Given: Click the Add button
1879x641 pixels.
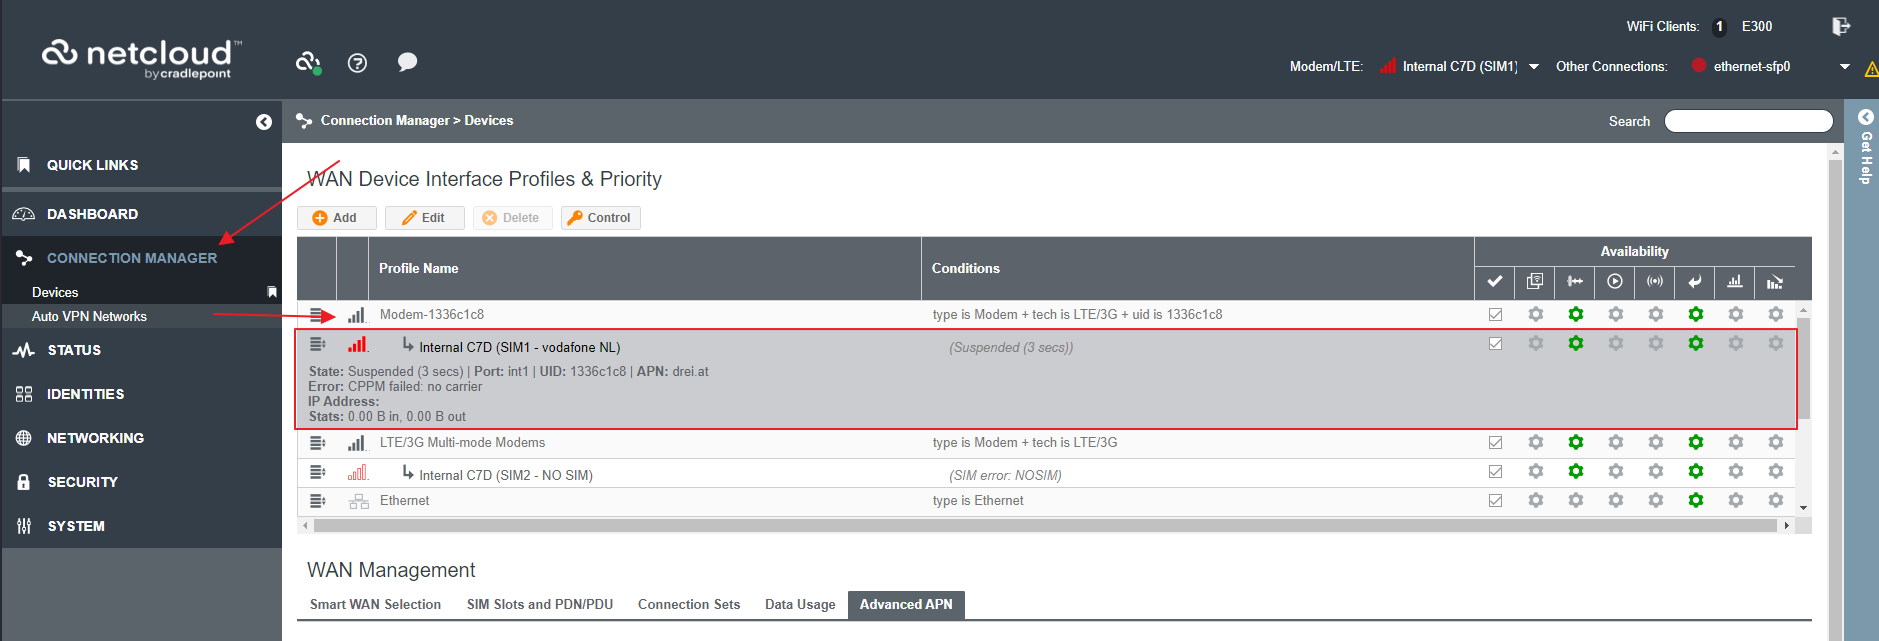Looking at the screenshot, I should (x=336, y=218).
